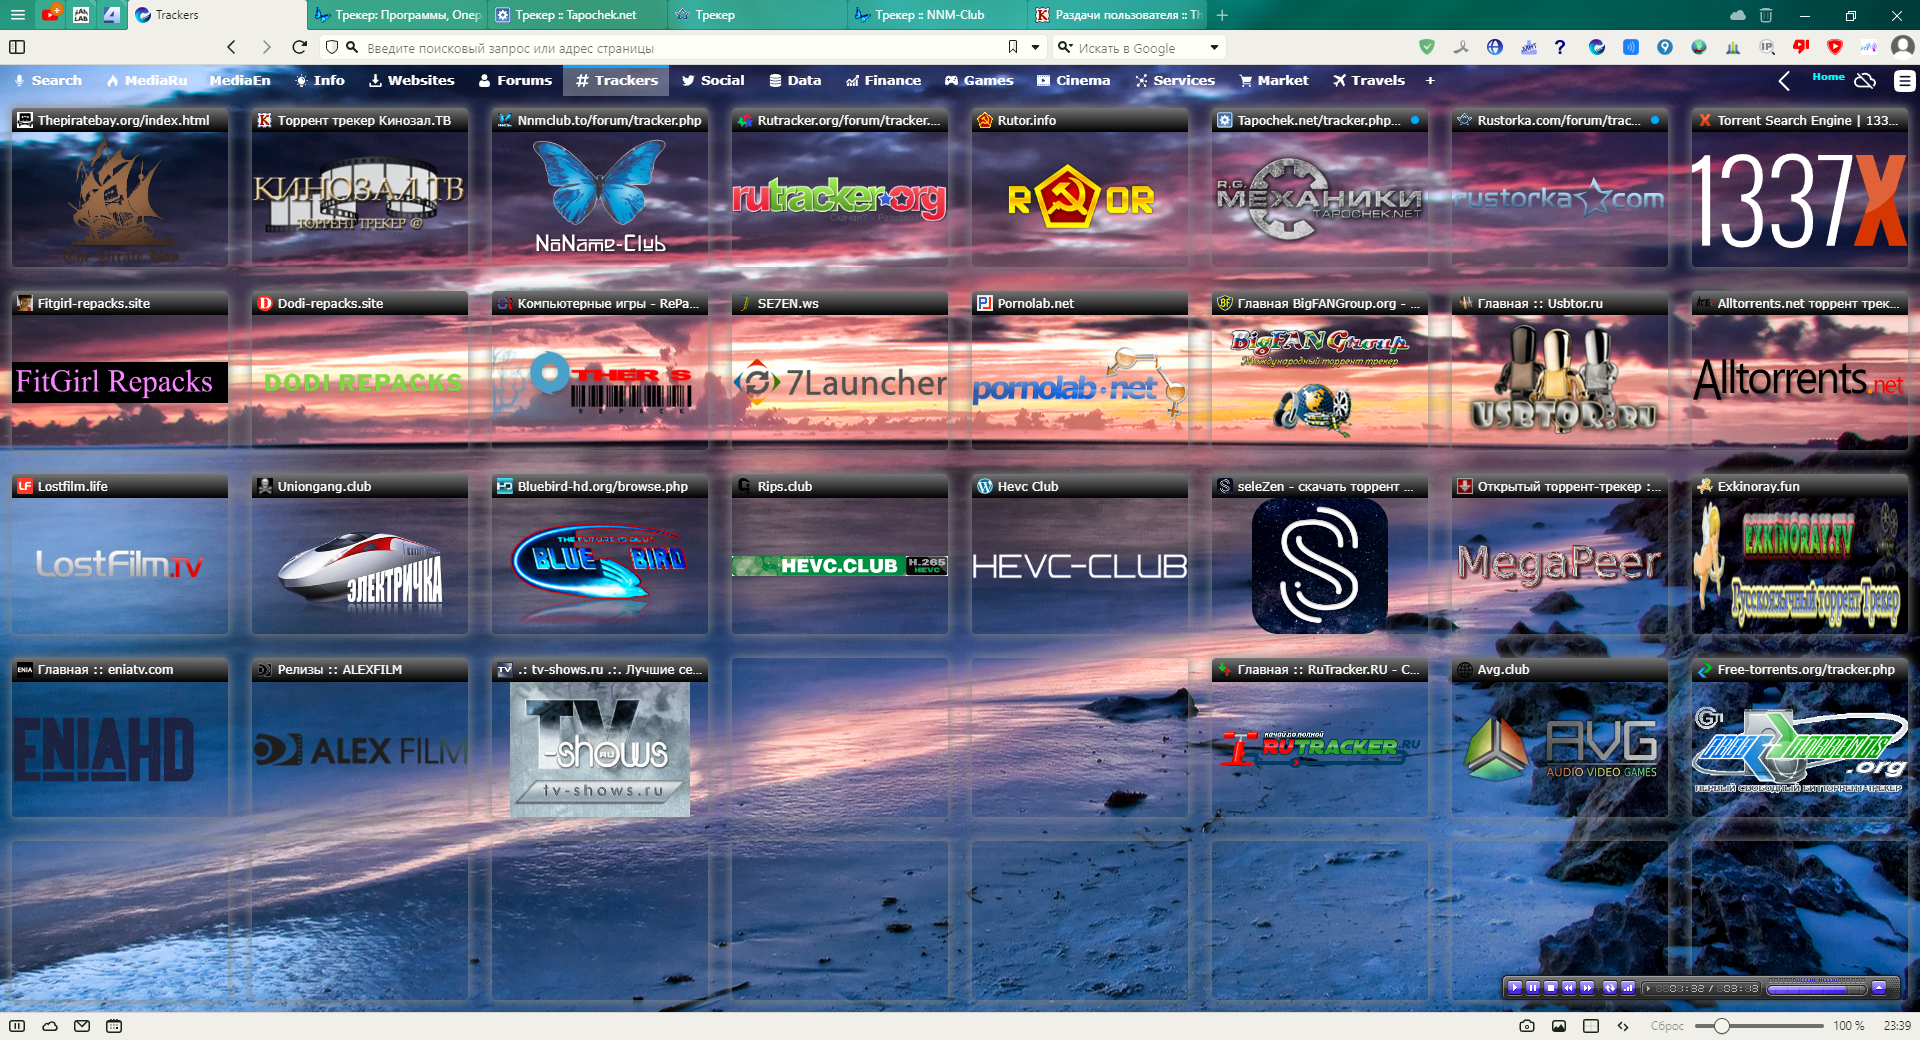The height and width of the screenshot is (1040, 1920).
Task: Skip forward with the player's next button
Action: (x=1587, y=988)
